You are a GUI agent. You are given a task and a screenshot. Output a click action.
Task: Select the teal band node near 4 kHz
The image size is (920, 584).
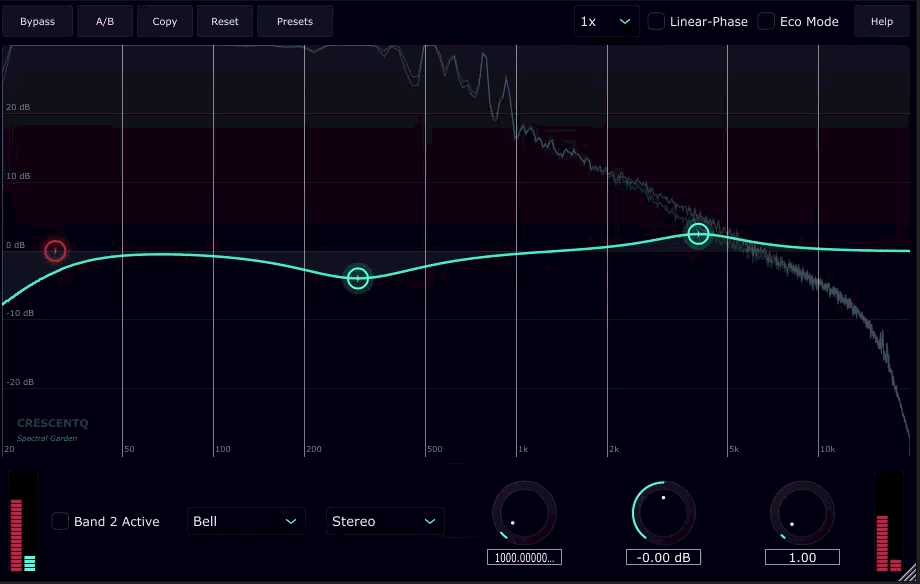tap(698, 234)
